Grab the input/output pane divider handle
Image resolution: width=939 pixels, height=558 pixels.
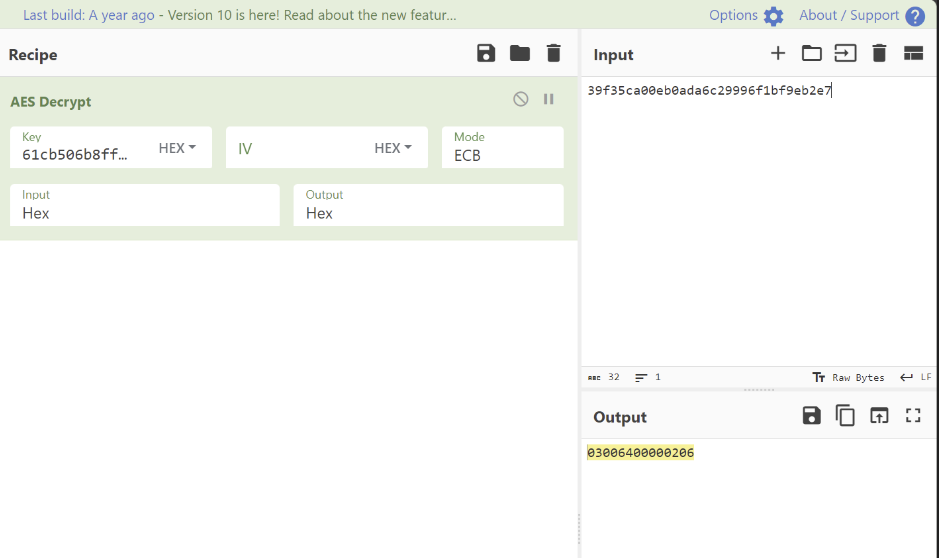[759, 390]
